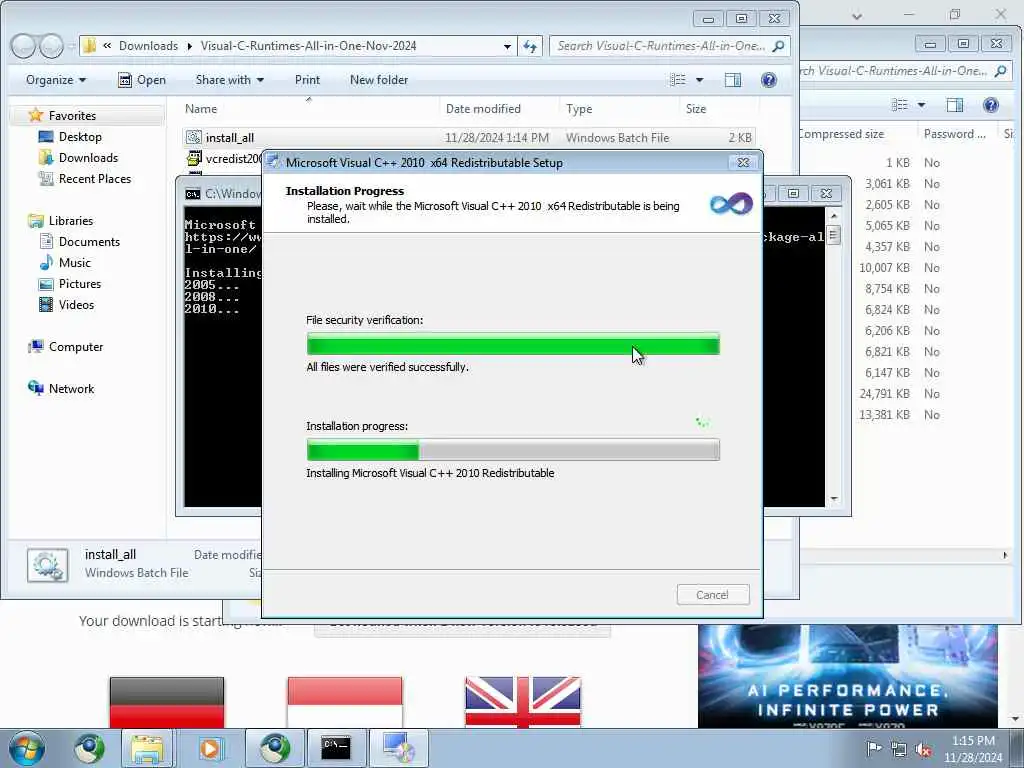Click search magnifier in back Explorer window
1024x768 pixels.
coord(1000,71)
